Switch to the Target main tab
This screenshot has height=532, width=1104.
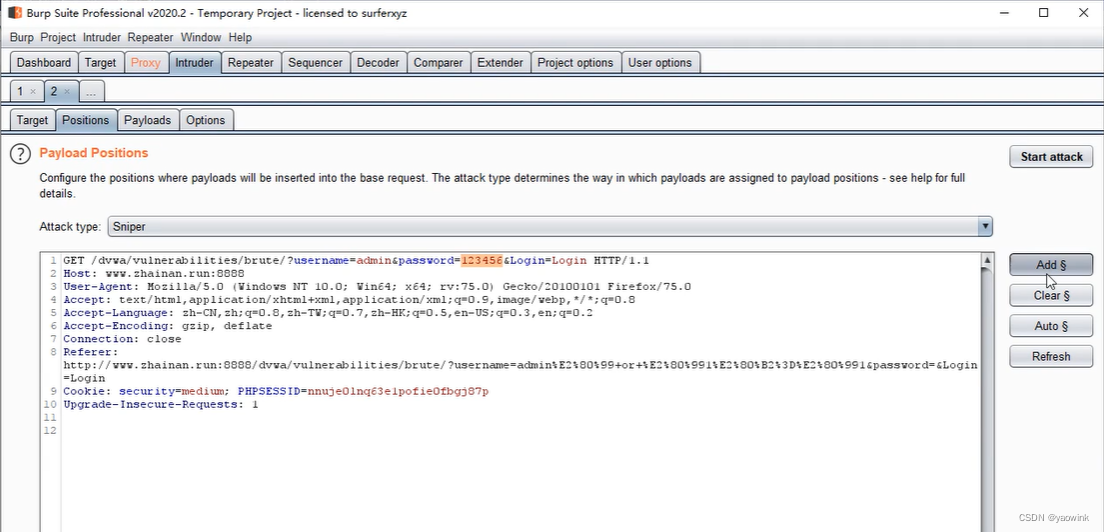click(100, 63)
